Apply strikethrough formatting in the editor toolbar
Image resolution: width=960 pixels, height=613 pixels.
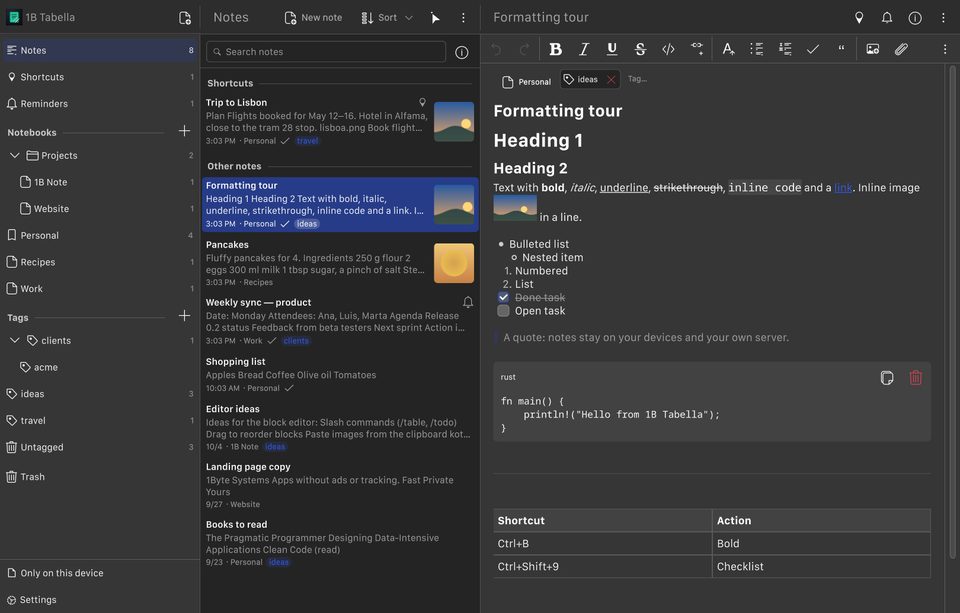(x=640, y=49)
